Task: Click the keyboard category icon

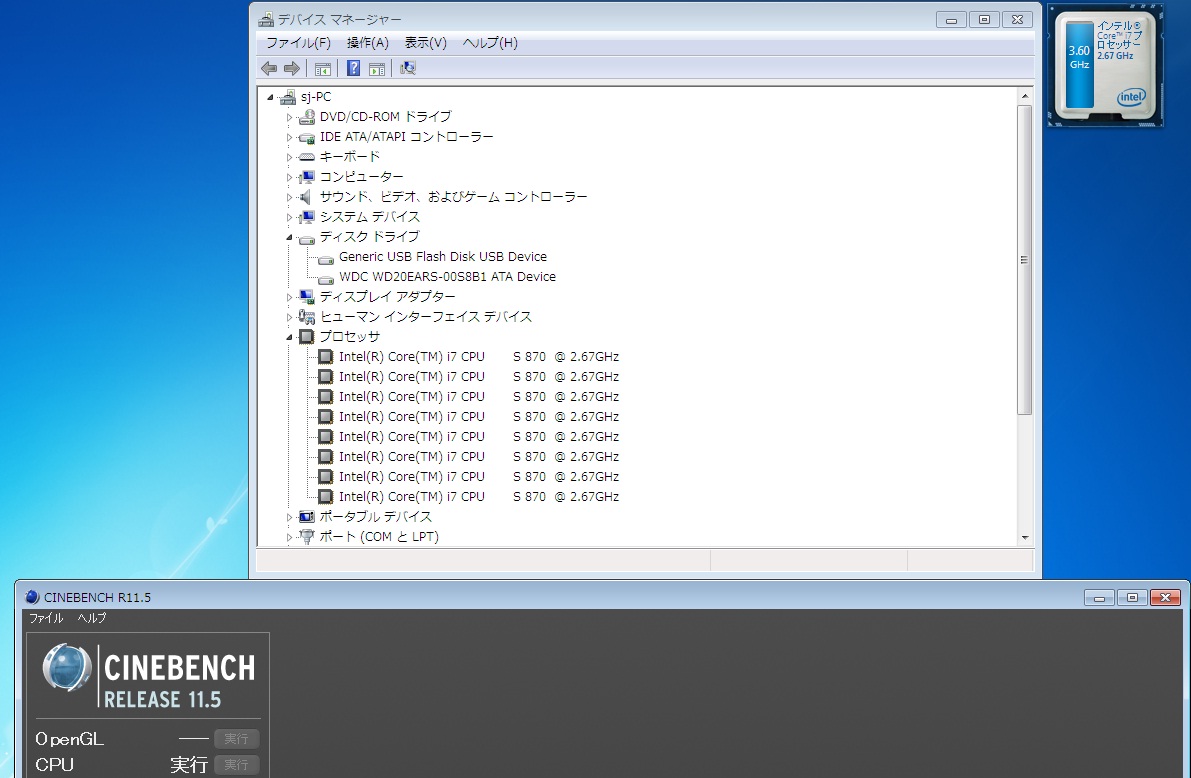Action: 307,157
